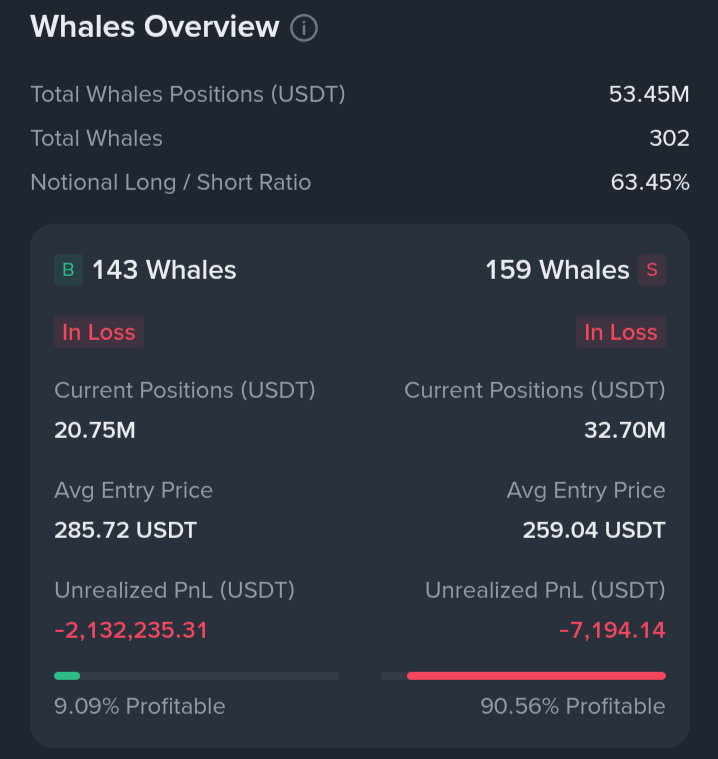
Task: Click the green long profitable progress bar
Action: pyautogui.click(x=197, y=676)
